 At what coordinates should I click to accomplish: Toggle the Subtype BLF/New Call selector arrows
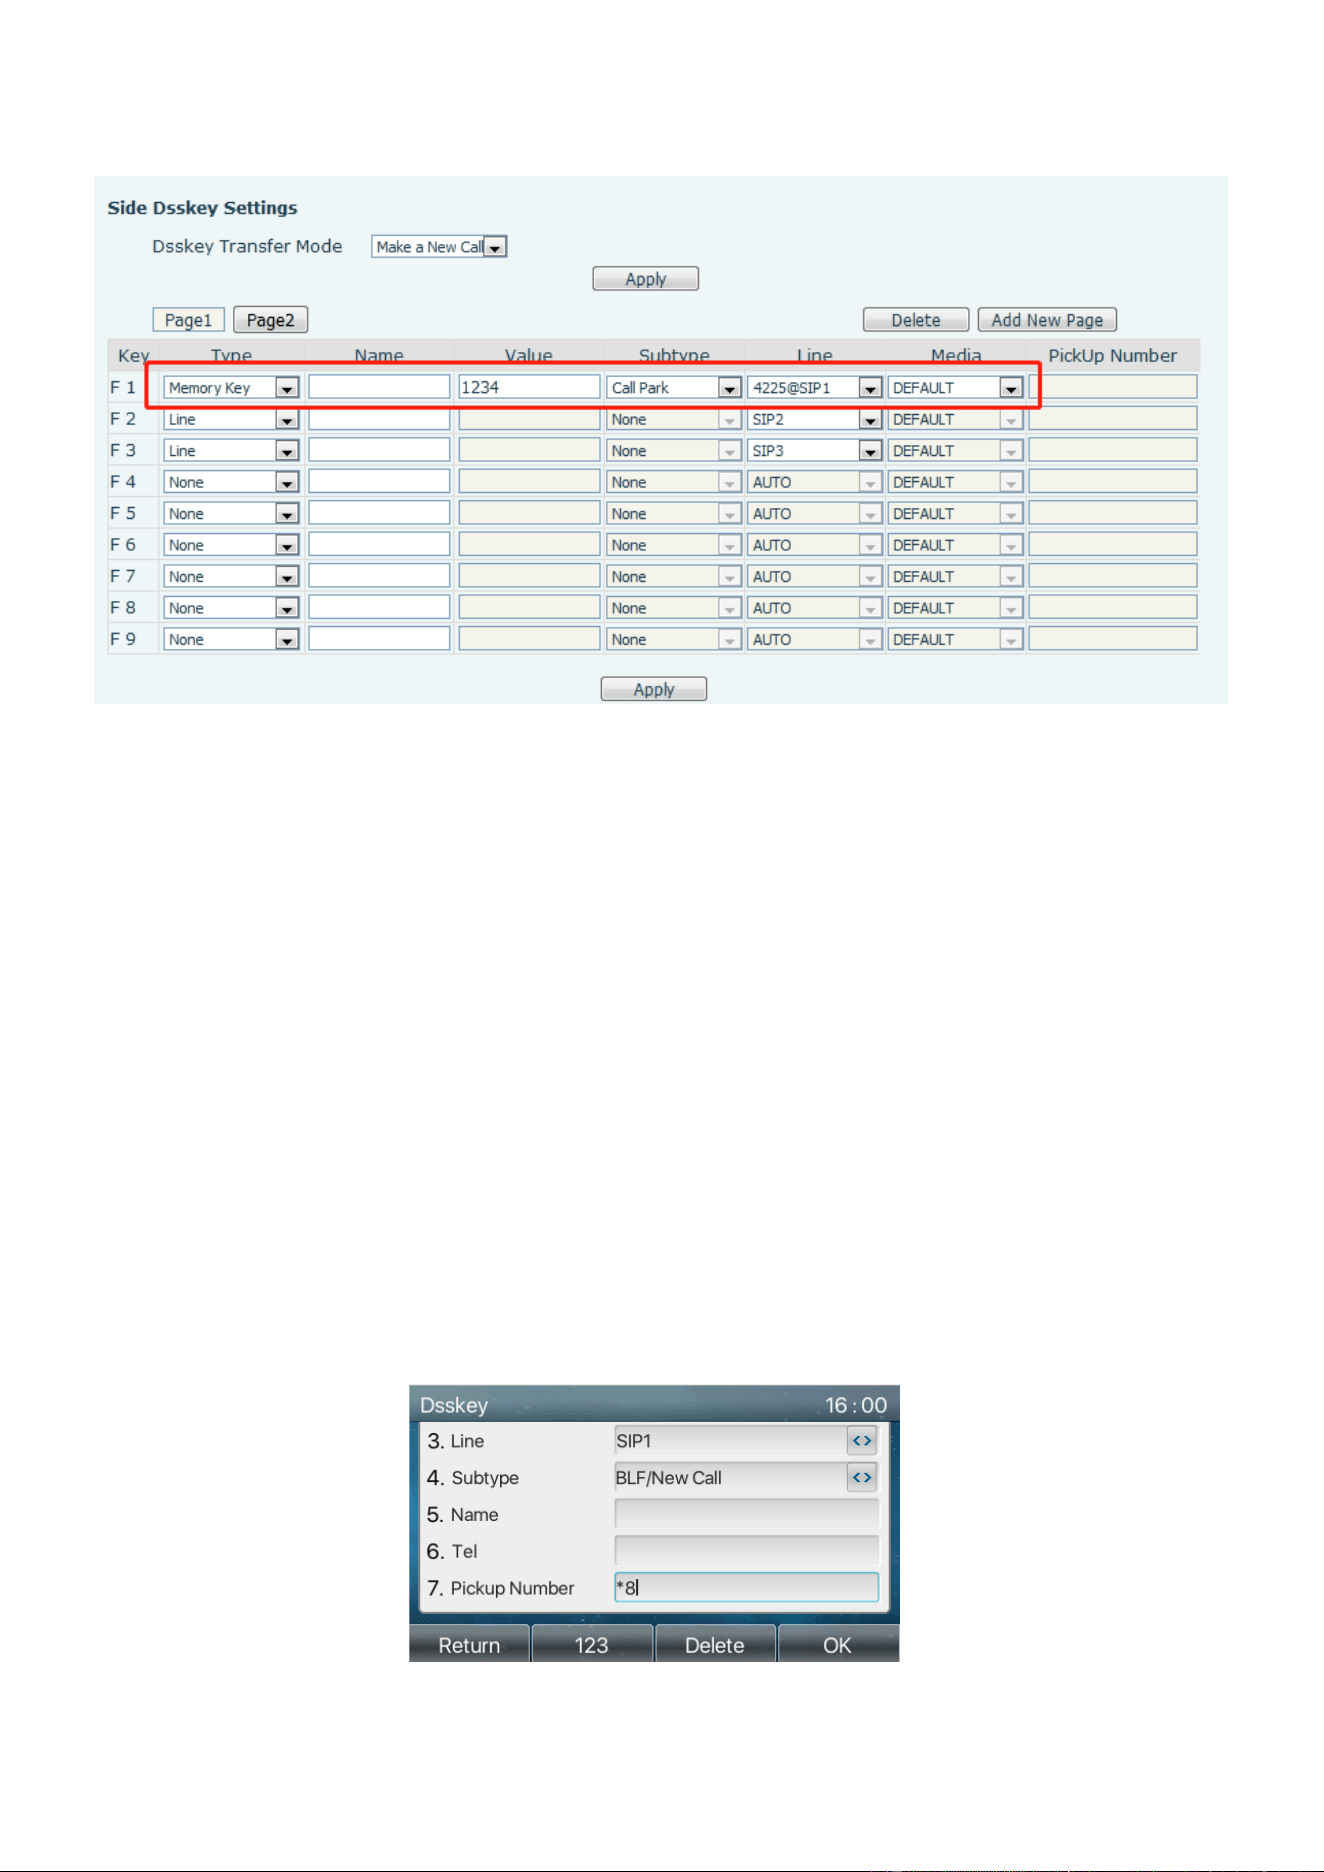tap(861, 1477)
